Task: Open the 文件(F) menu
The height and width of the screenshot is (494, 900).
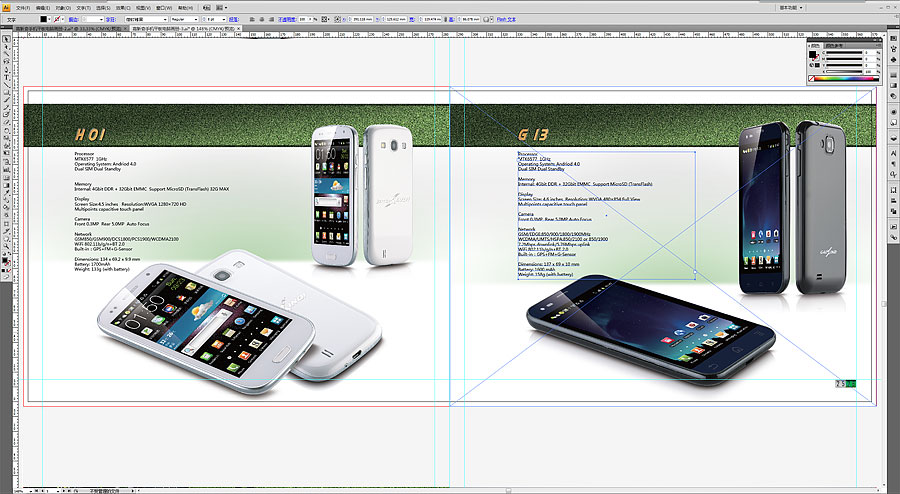Action: [x=25, y=7]
